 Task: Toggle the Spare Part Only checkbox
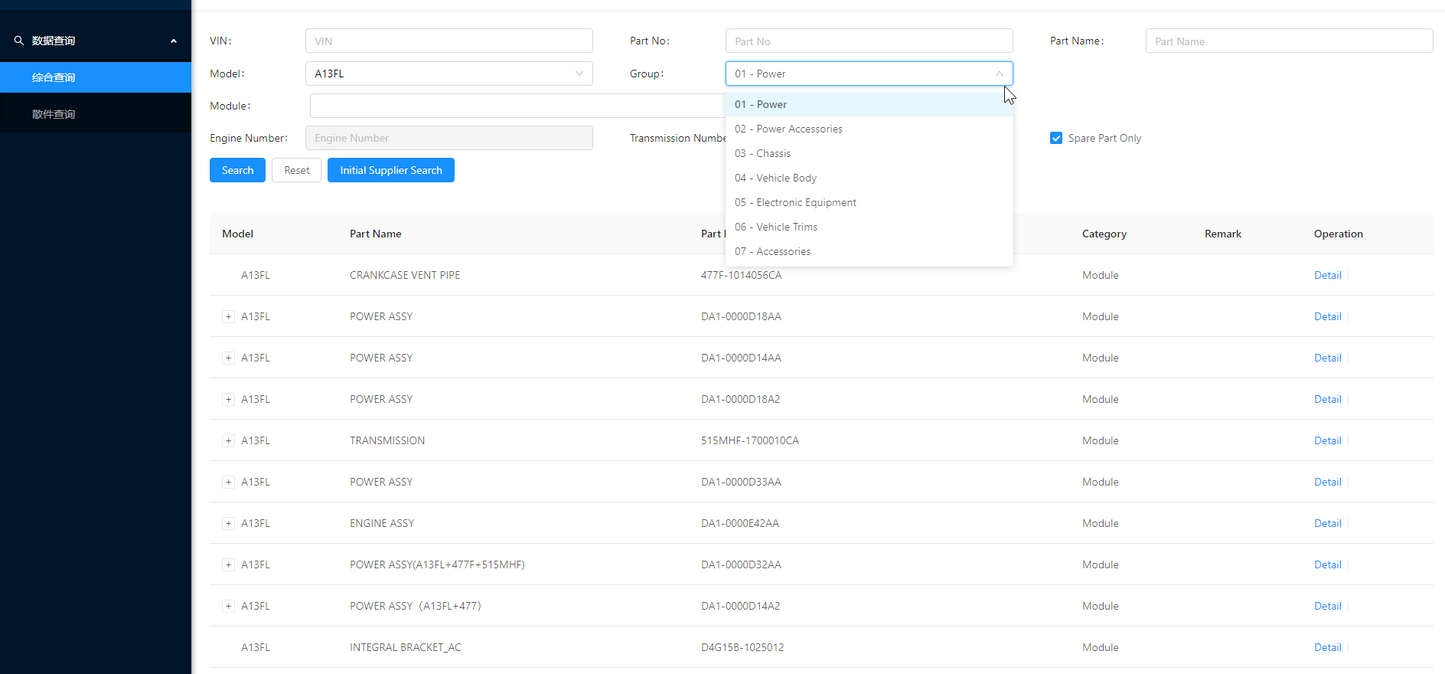(1056, 138)
